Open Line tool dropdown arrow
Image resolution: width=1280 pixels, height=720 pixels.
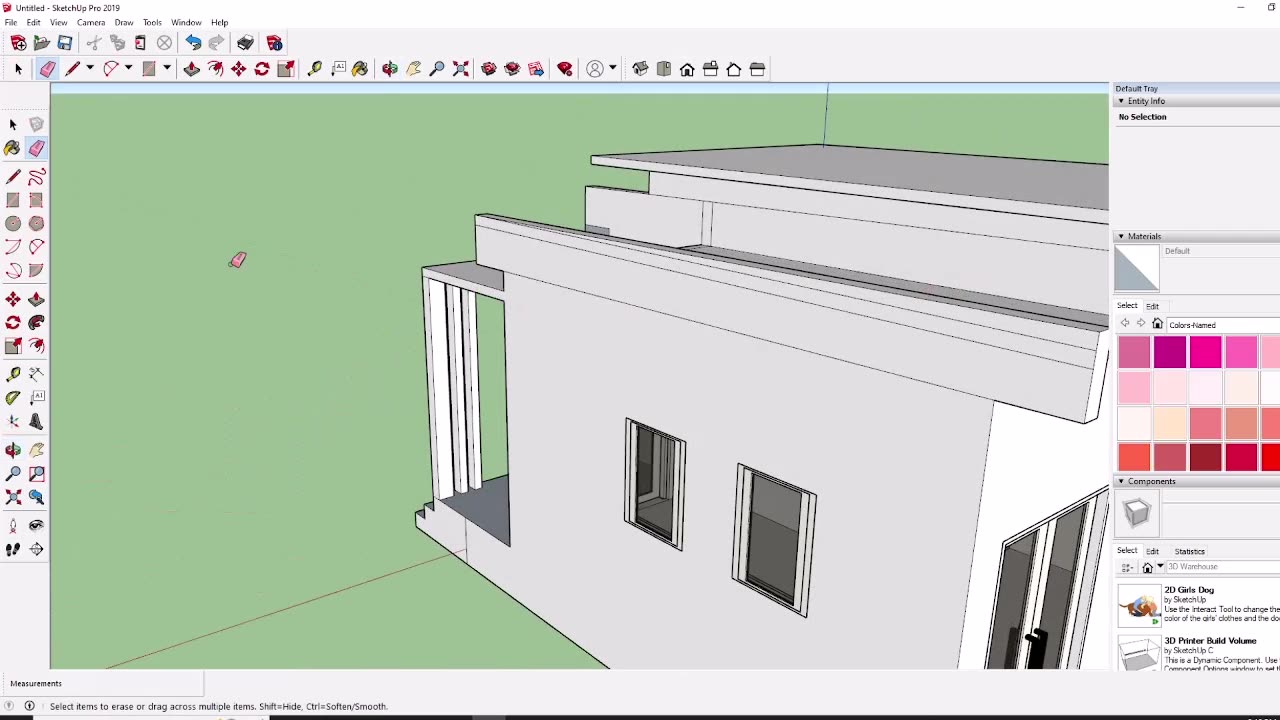point(89,69)
